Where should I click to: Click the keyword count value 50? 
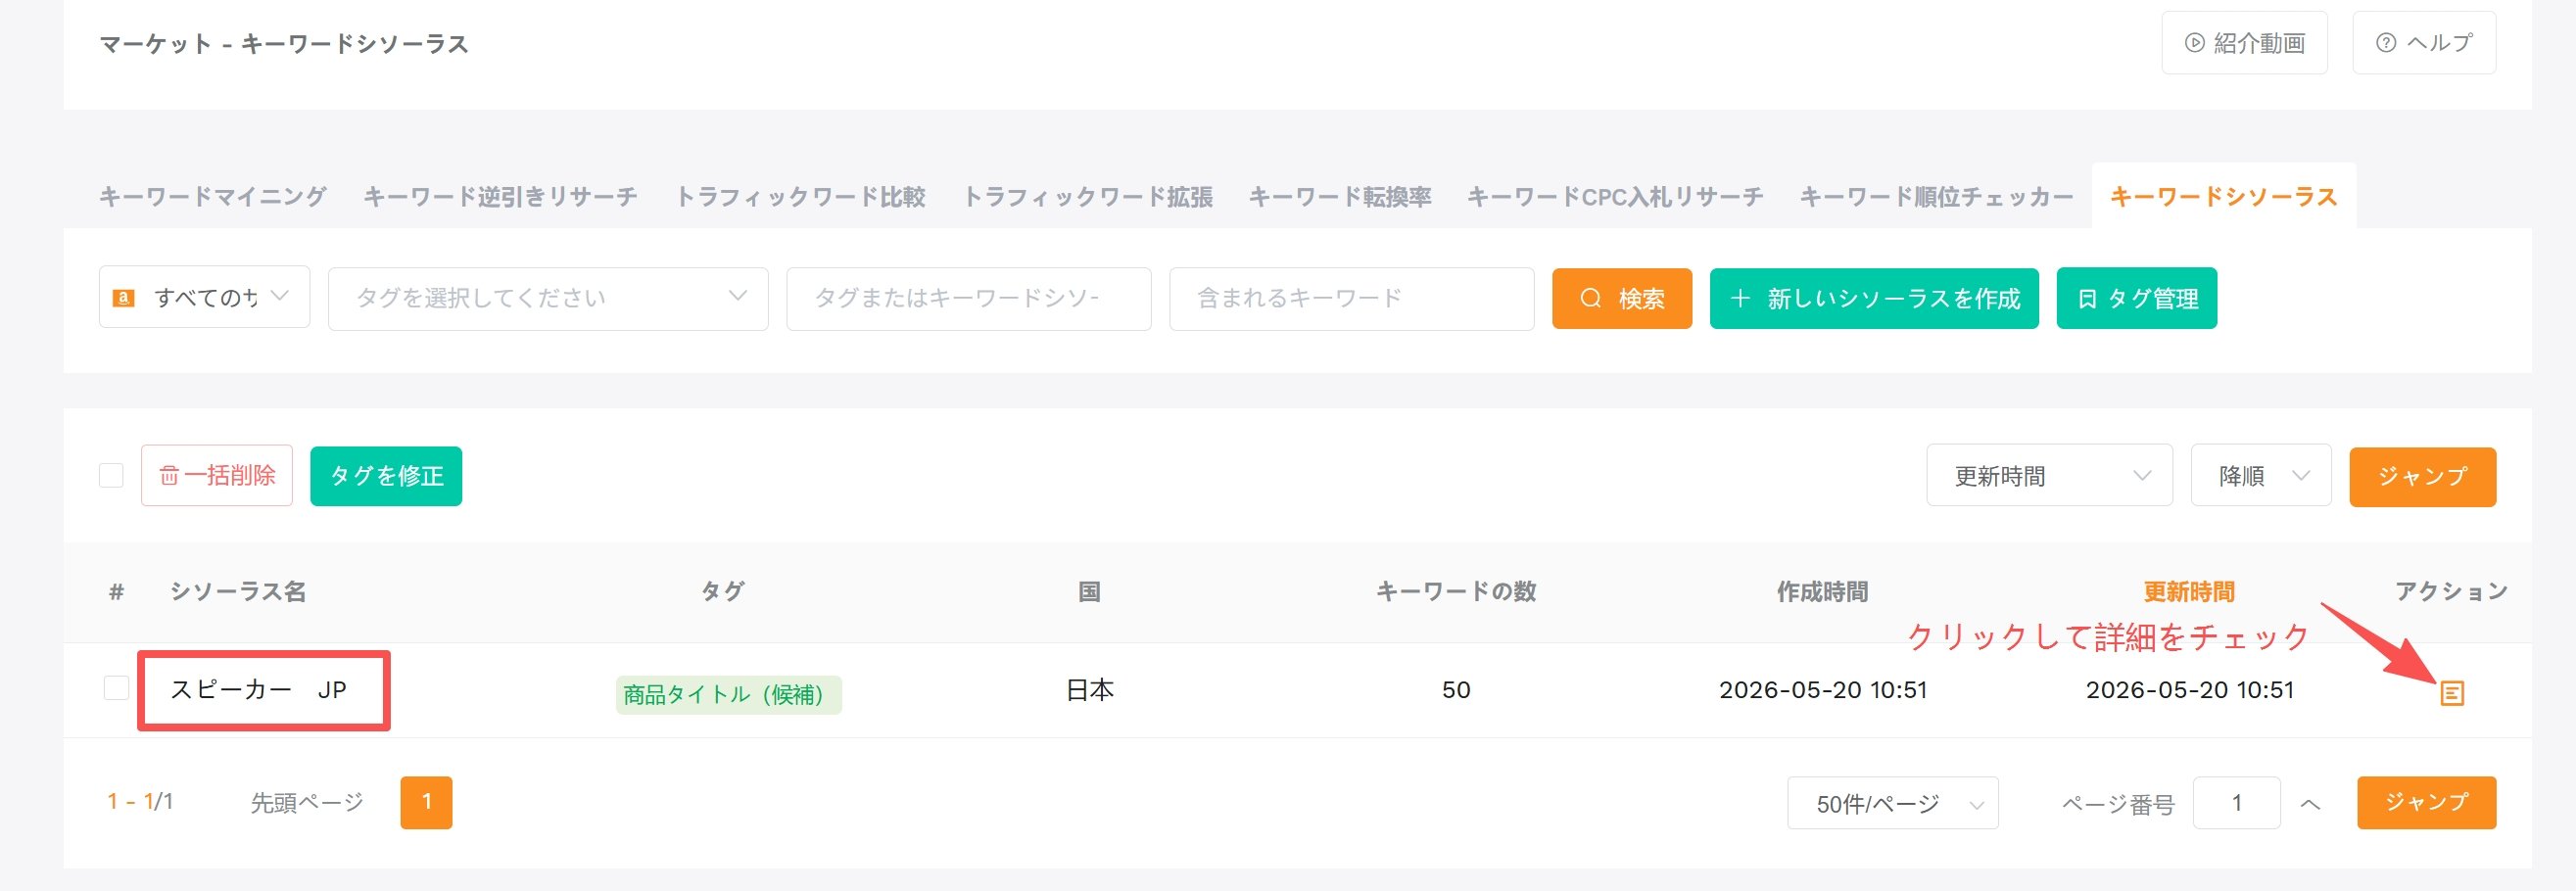coord(1456,690)
